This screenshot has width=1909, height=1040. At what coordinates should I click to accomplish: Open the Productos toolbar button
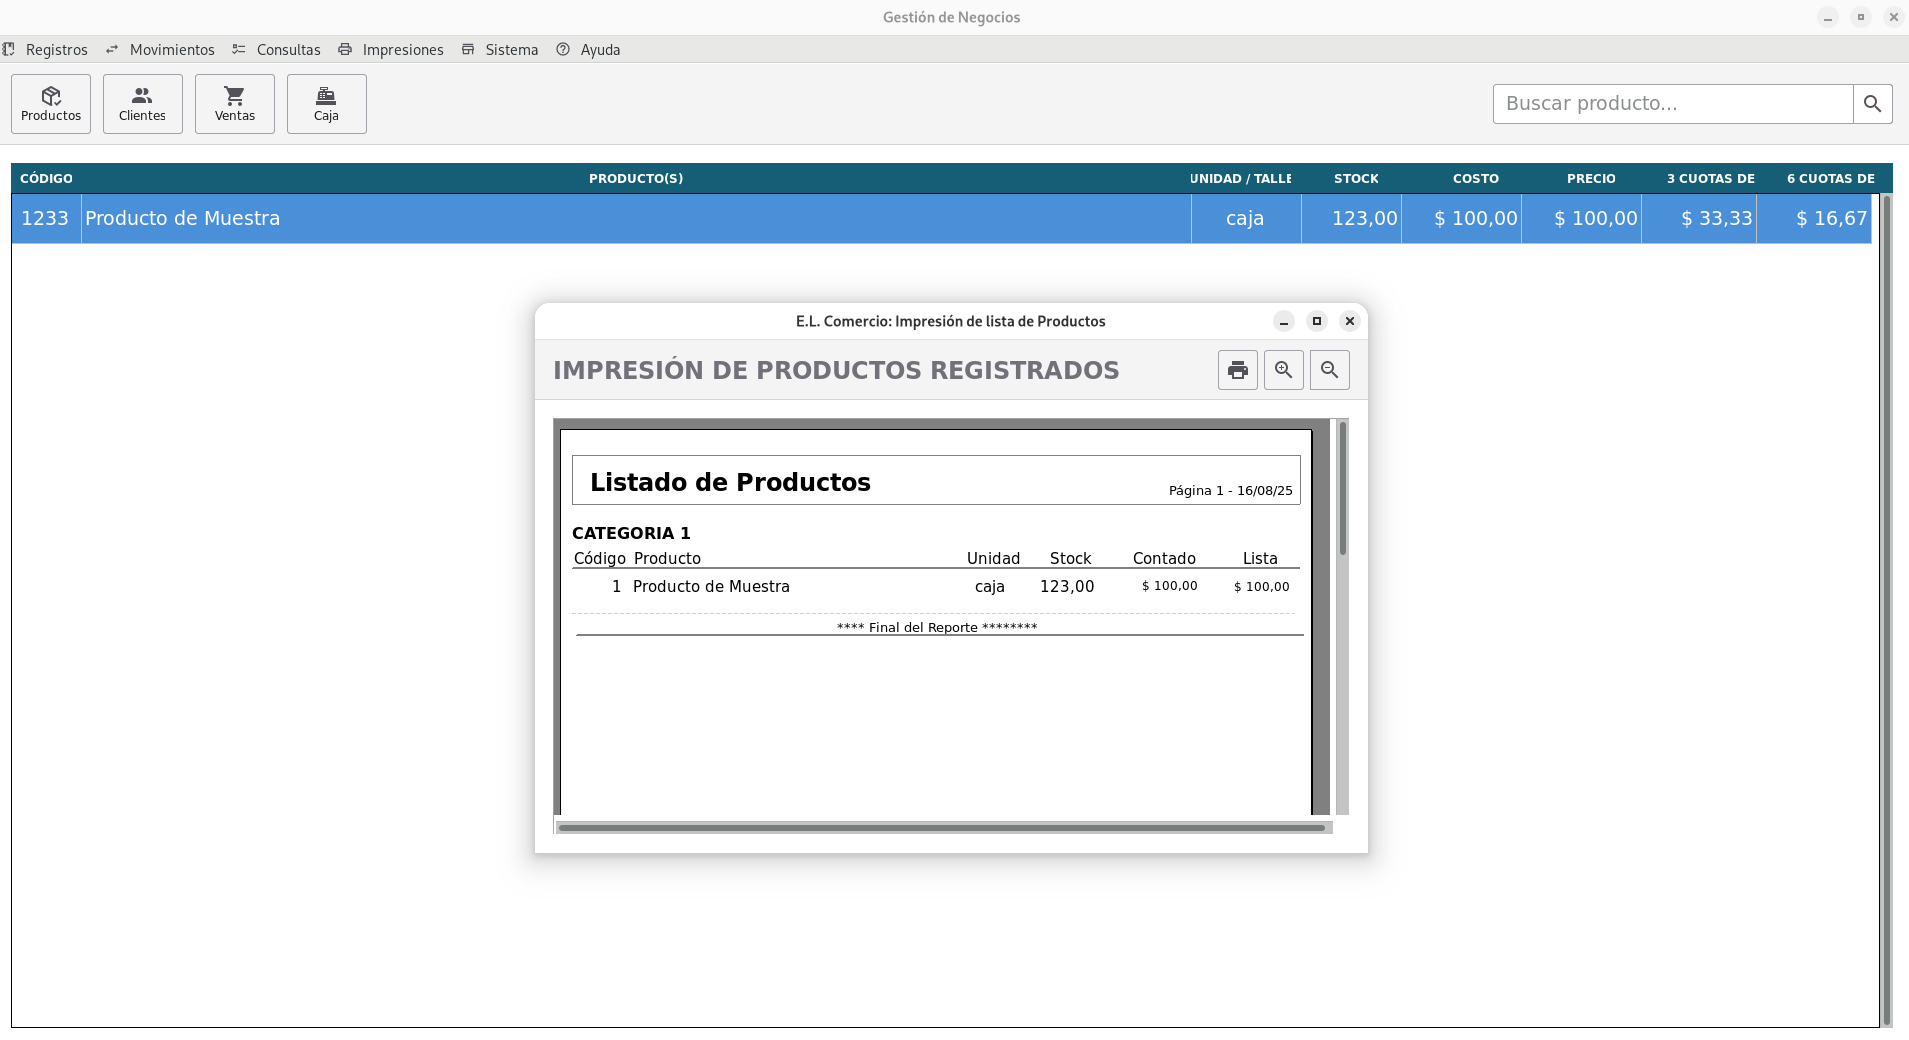point(51,104)
